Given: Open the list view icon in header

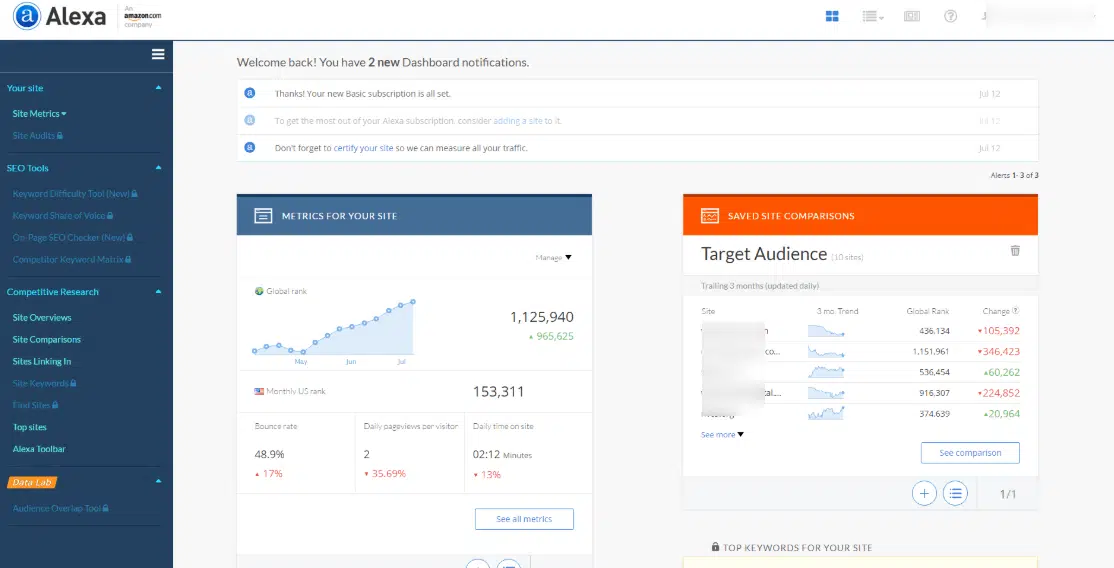Looking at the screenshot, I should point(871,16).
